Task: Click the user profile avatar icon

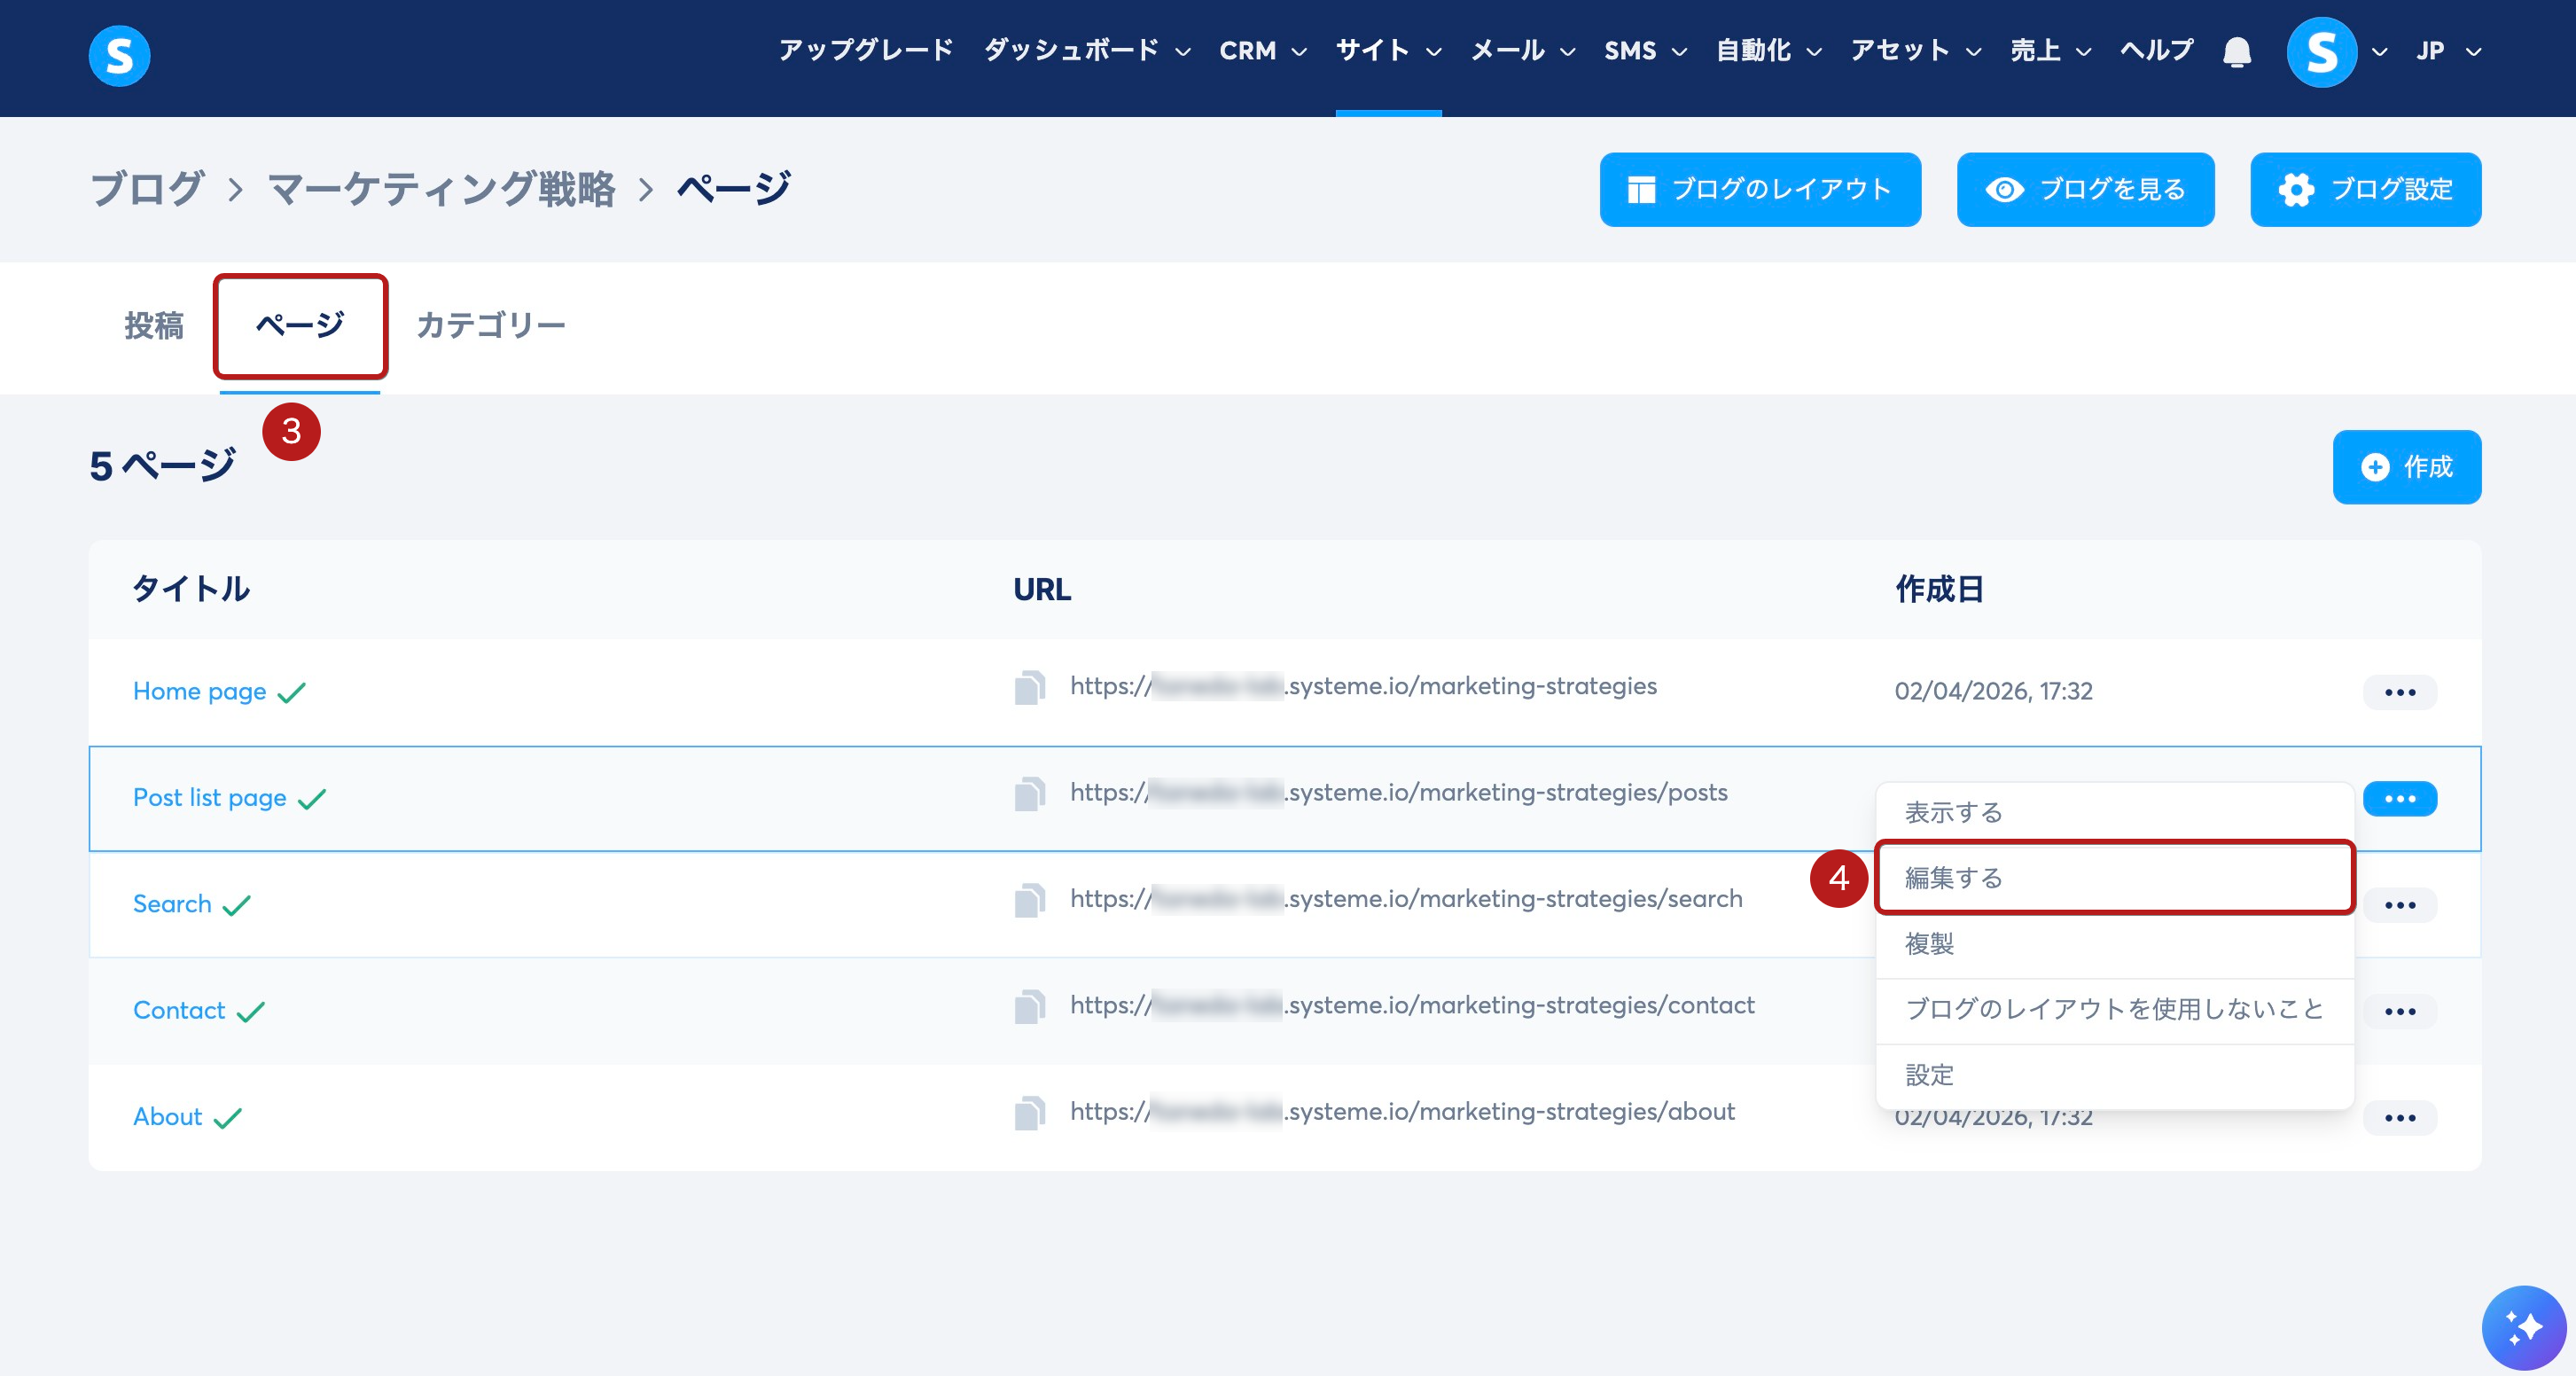Action: pos(2321,52)
